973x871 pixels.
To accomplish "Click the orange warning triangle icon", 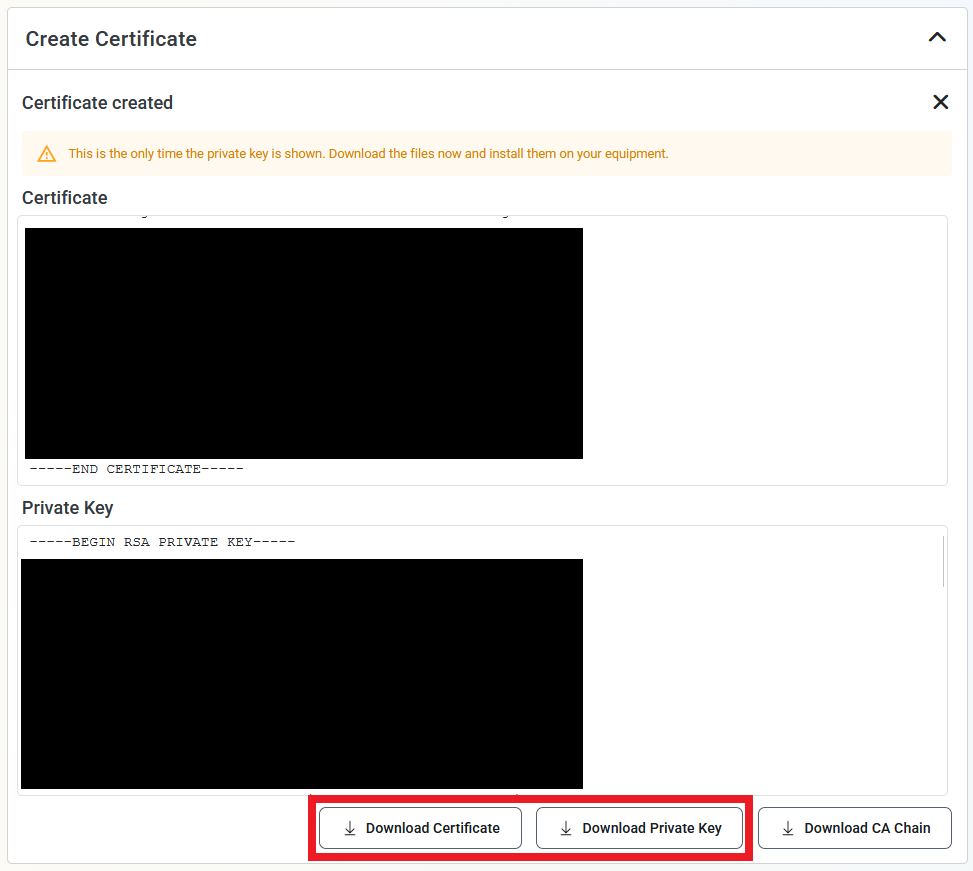I will click(x=47, y=154).
